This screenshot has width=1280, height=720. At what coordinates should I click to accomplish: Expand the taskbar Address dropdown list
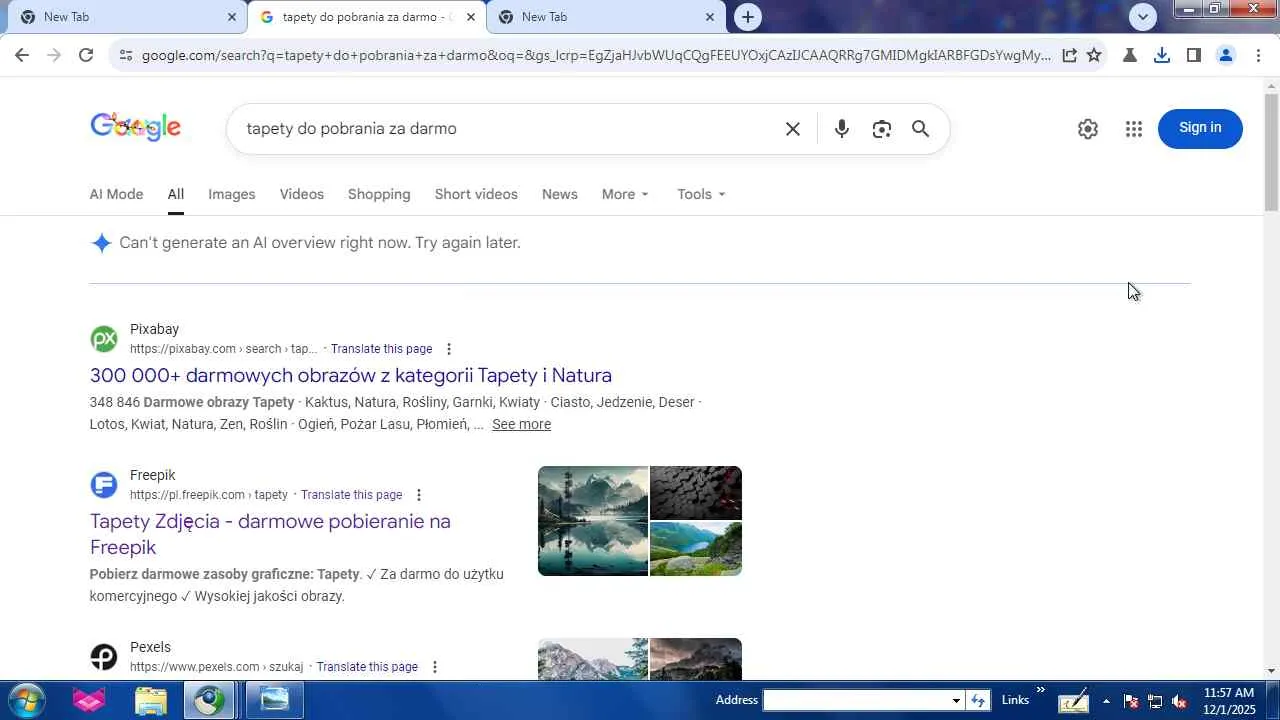pyautogui.click(x=956, y=700)
